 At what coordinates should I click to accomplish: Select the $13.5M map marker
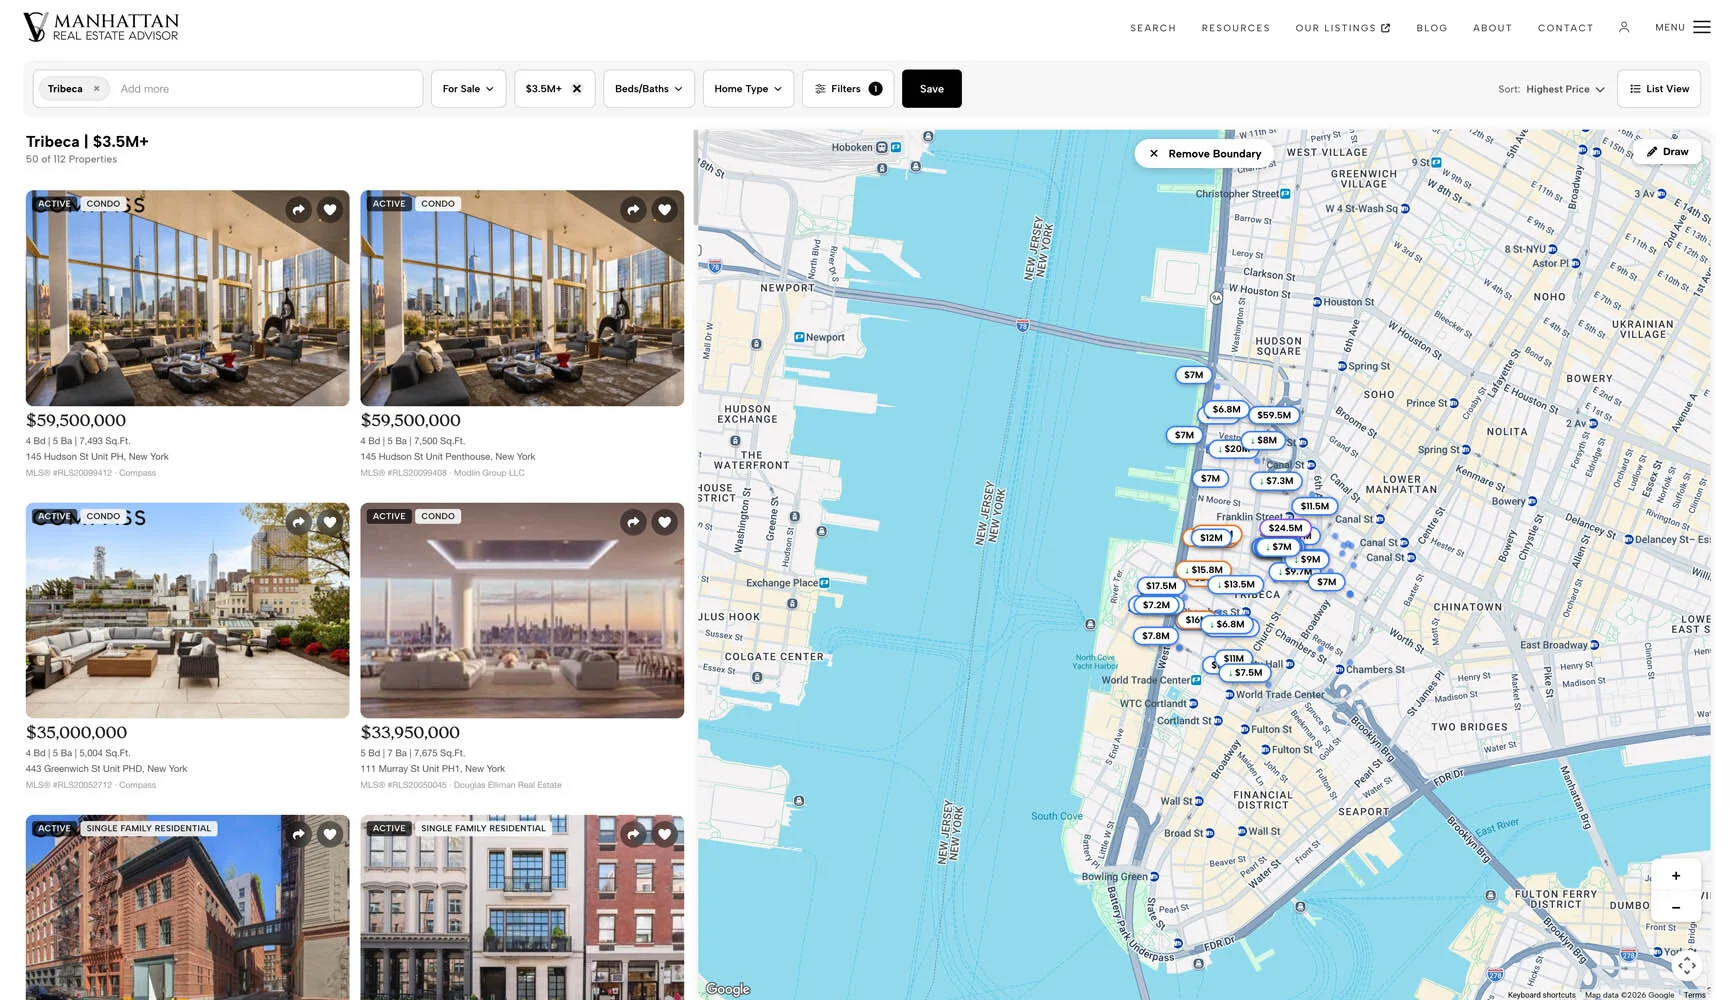pos(1235,584)
